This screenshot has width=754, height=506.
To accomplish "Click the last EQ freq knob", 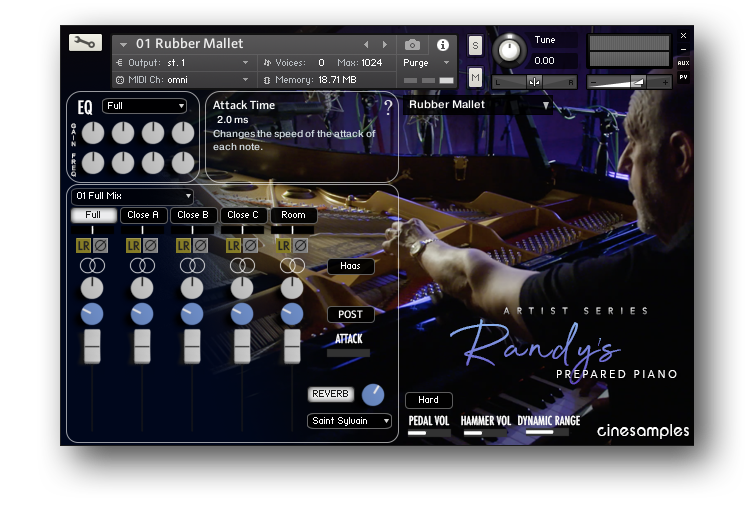I will 183,163.
